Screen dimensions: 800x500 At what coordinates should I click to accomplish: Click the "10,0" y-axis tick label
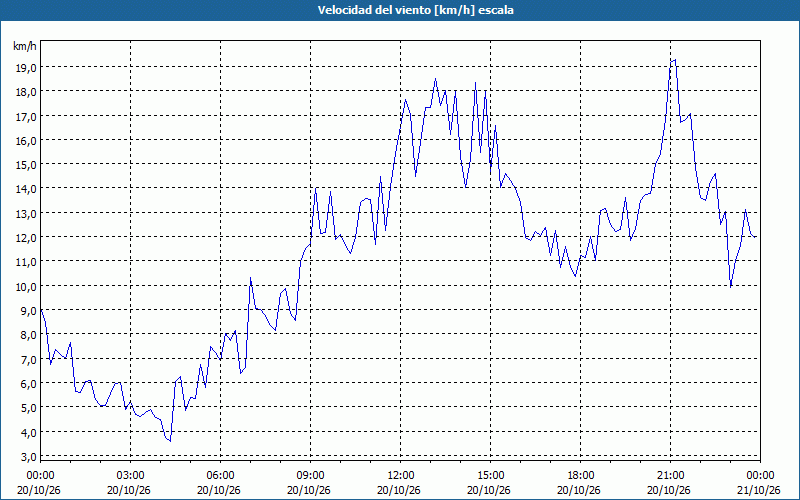click(25, 286)
